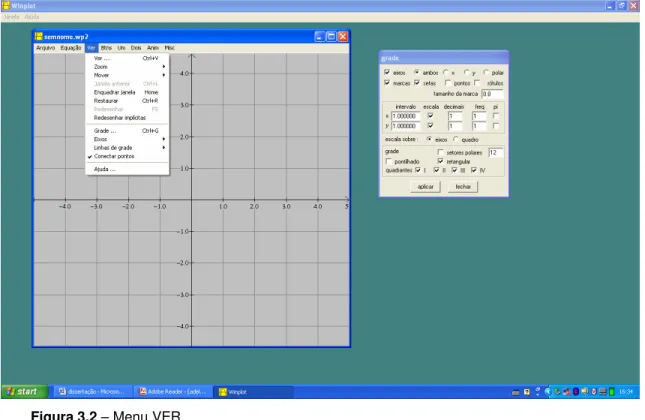This screenshot has height=420, width=645.
Task: Enable the setores polares checkbox
Action: point(441,152)
